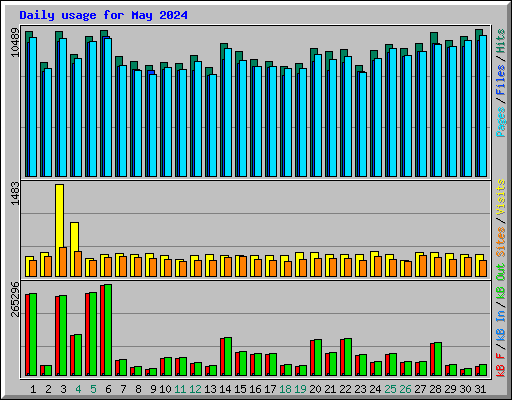
Task: Click the kB Out legend label
Action: click(501, 282)
